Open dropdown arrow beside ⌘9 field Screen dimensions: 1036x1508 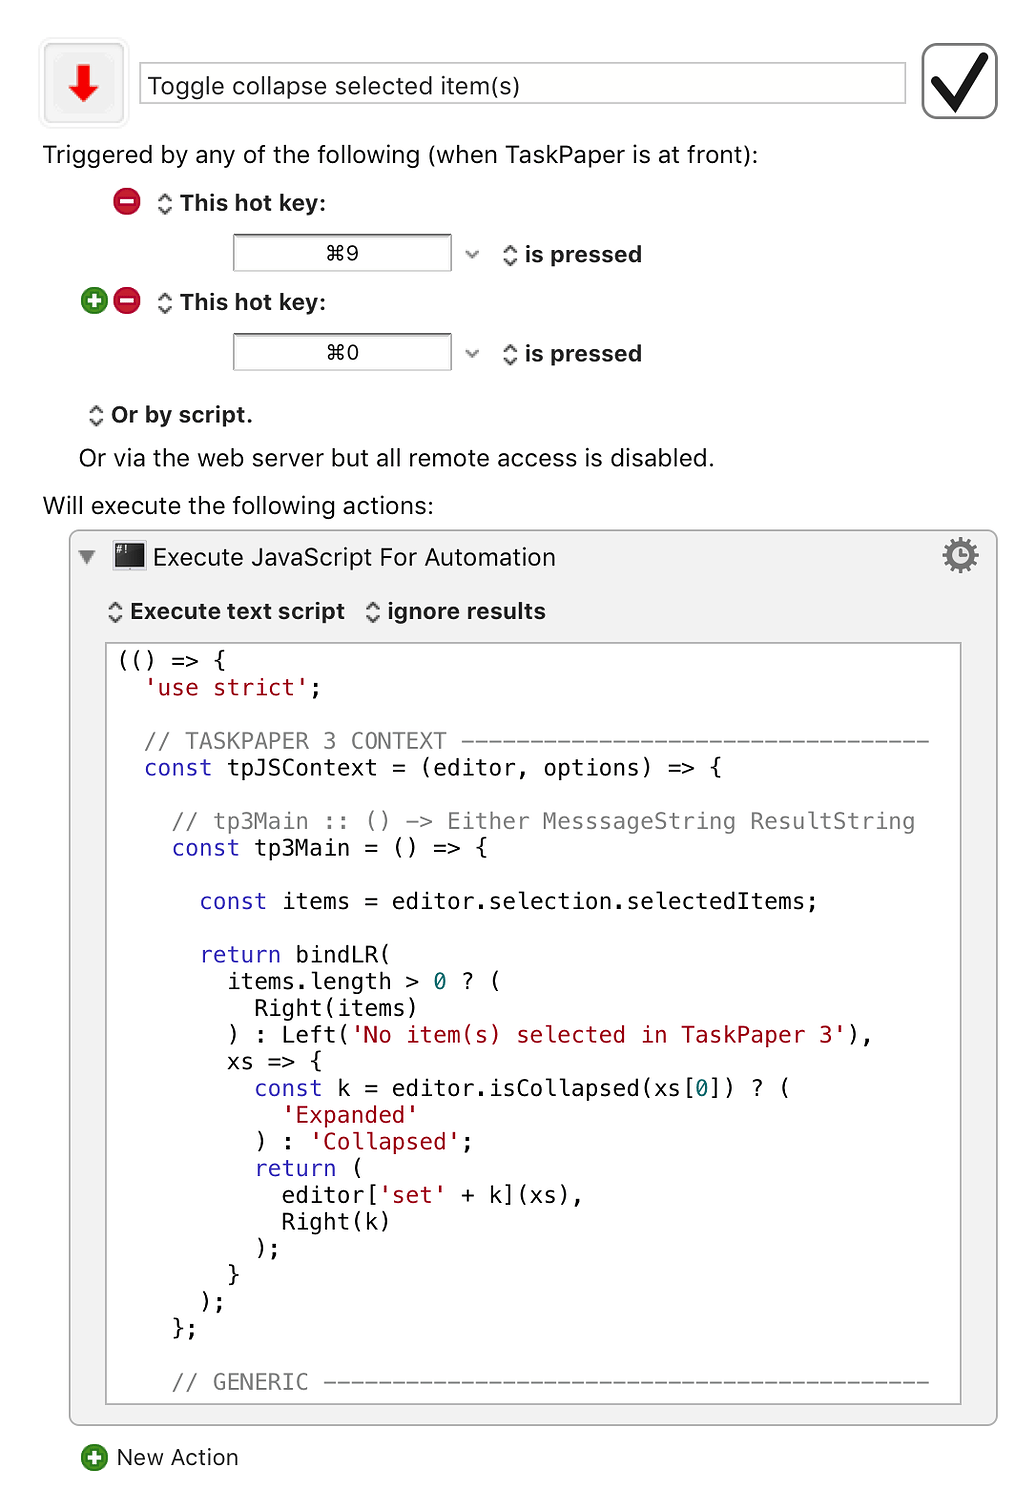point(472,254)
